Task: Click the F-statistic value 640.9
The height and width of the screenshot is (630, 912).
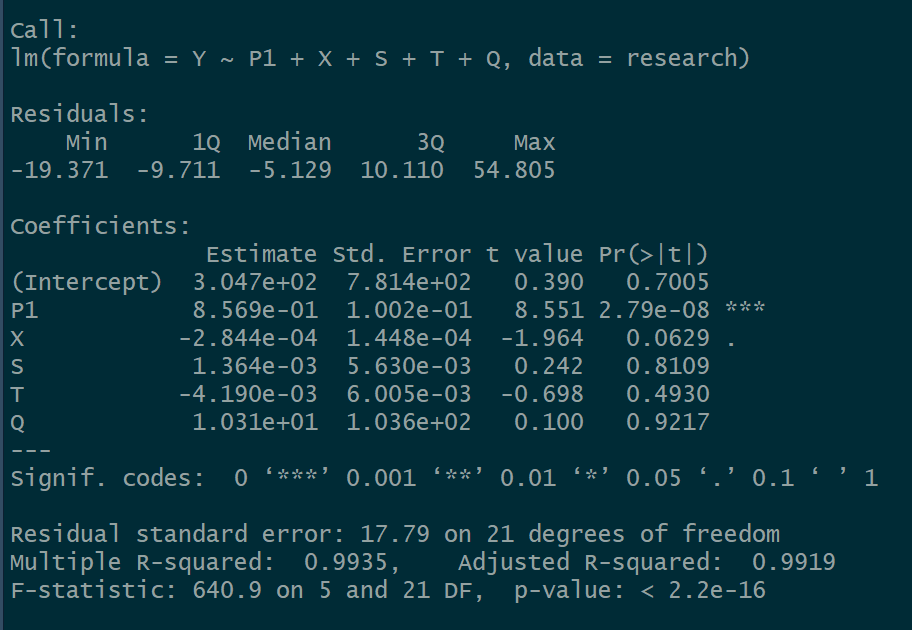Action: tap(227, 590)
